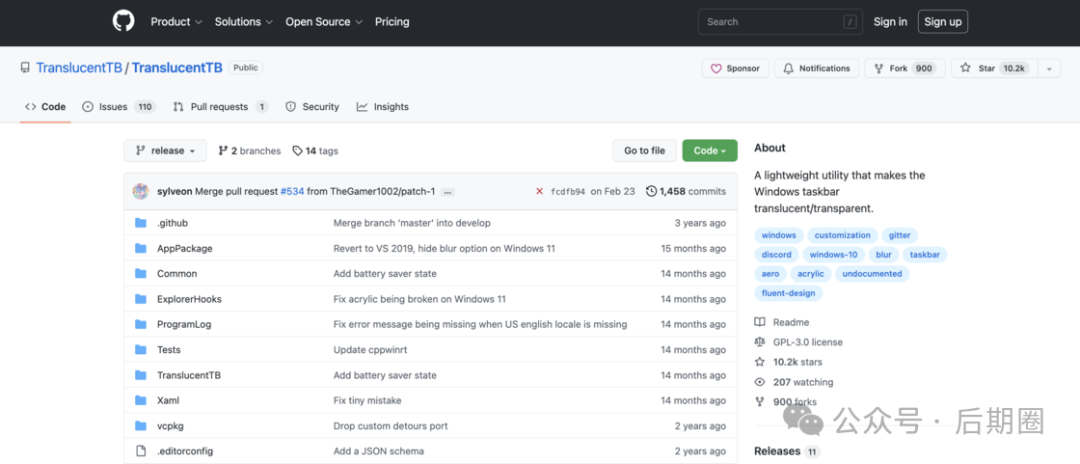1080x464 pixels.
Task: Open 'Add a JSON schema' commit message
Action: [x=378, y=452]
